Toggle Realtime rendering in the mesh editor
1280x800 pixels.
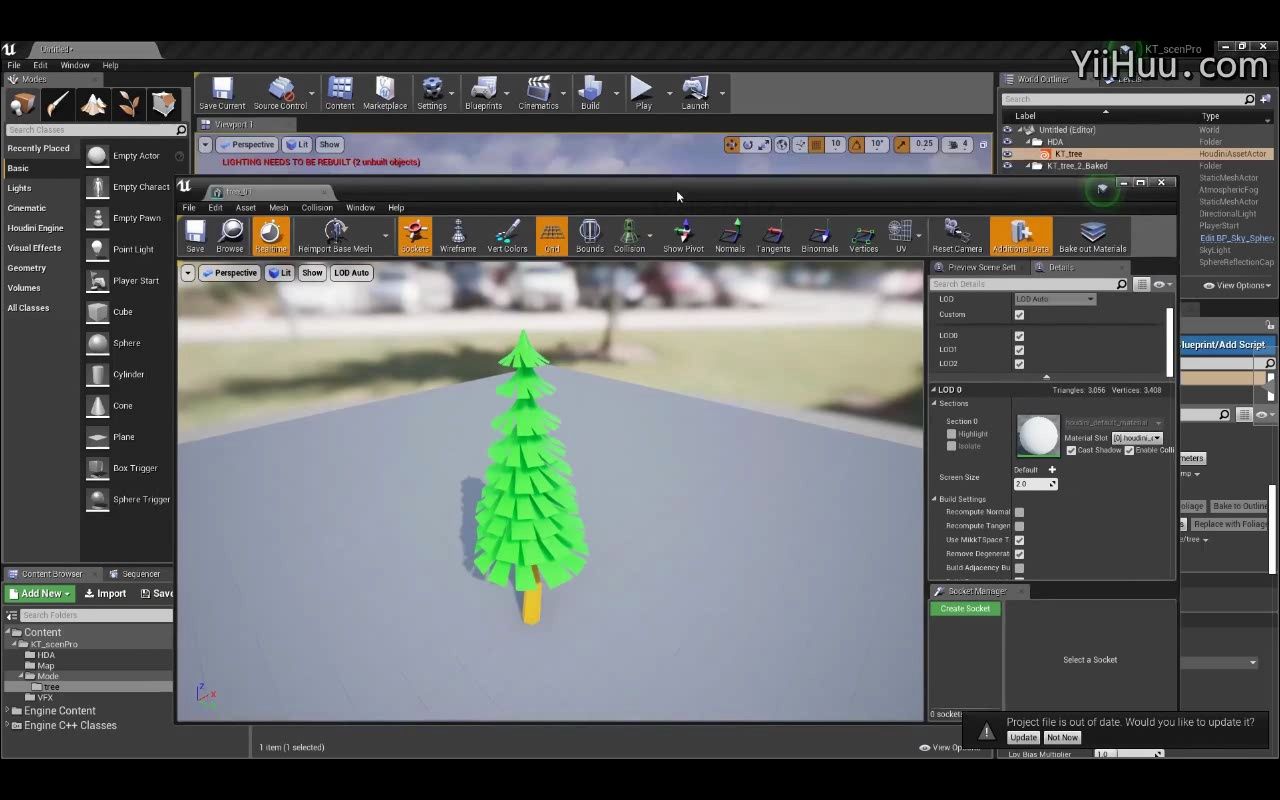[x=271, y=236]
